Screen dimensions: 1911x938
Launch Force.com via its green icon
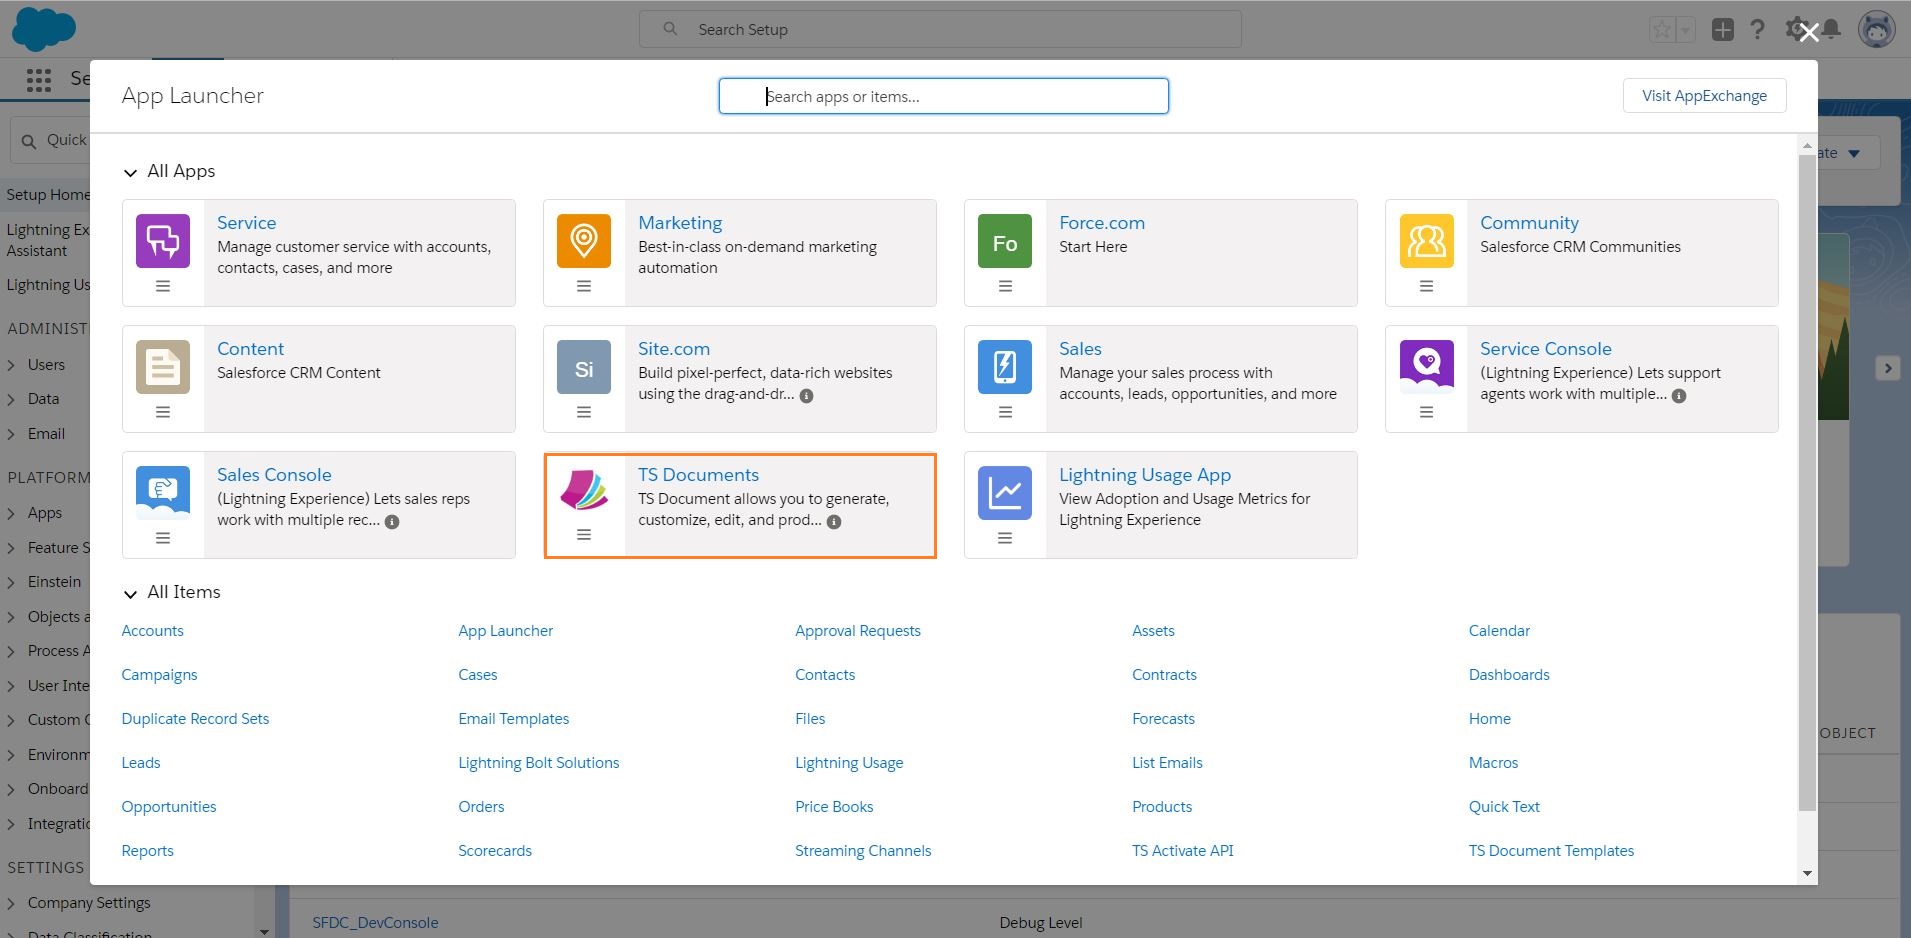tap(1005, 240)
